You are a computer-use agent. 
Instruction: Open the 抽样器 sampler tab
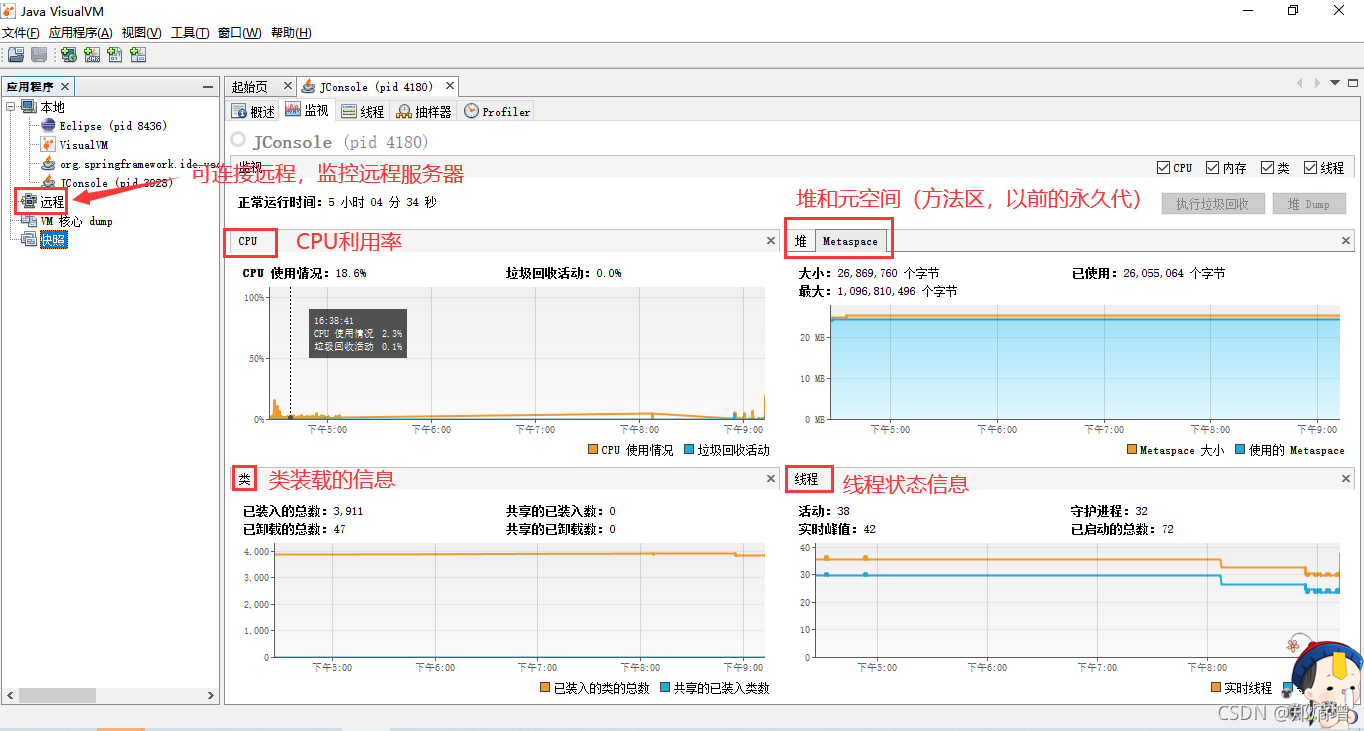(424, 111)
